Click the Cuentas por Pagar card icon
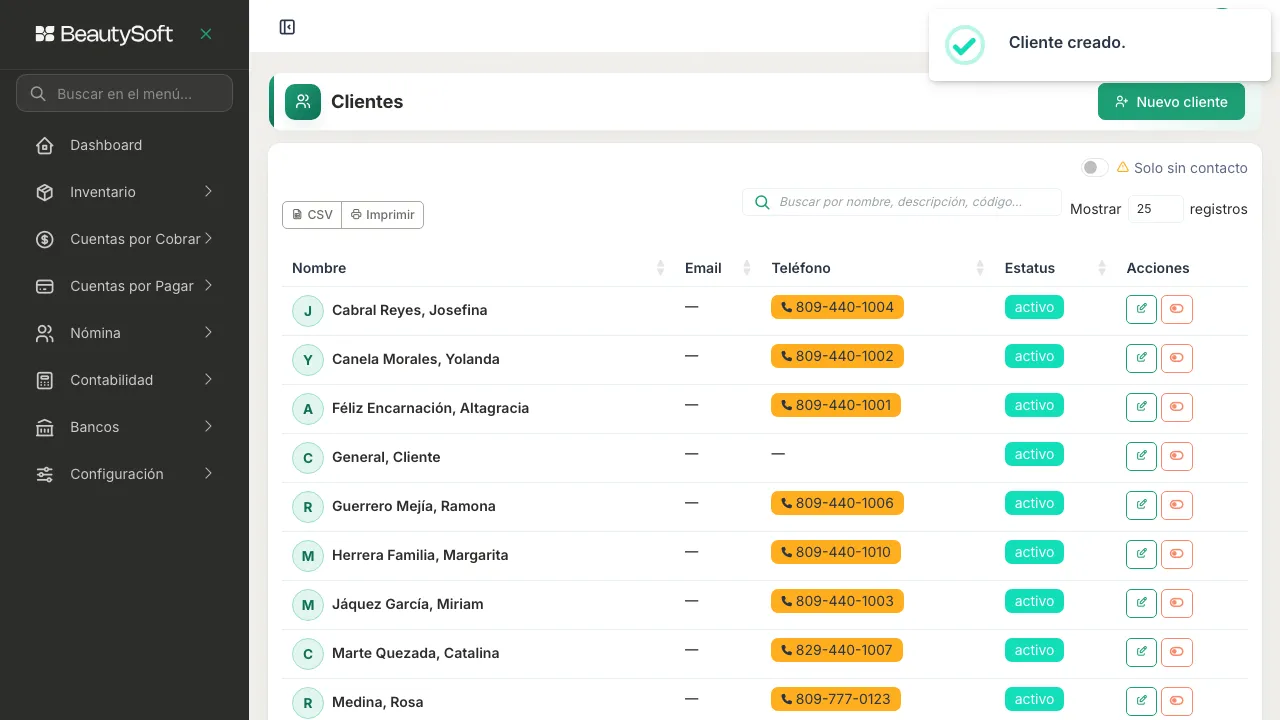Screen dimensions: 1280x720 point(45,287)
